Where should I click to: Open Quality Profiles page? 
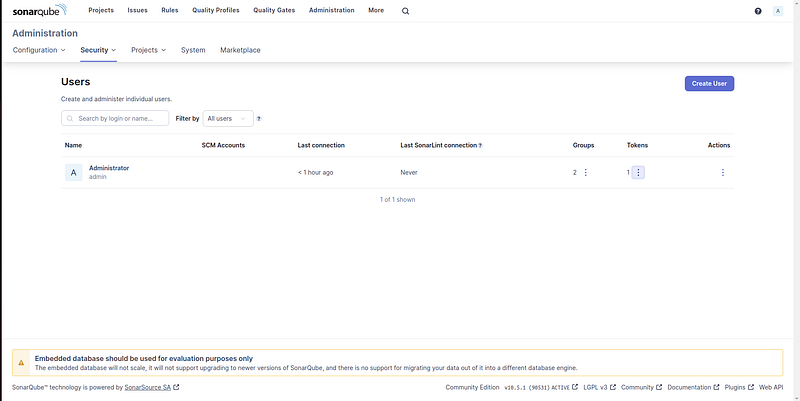pos(215,10)
